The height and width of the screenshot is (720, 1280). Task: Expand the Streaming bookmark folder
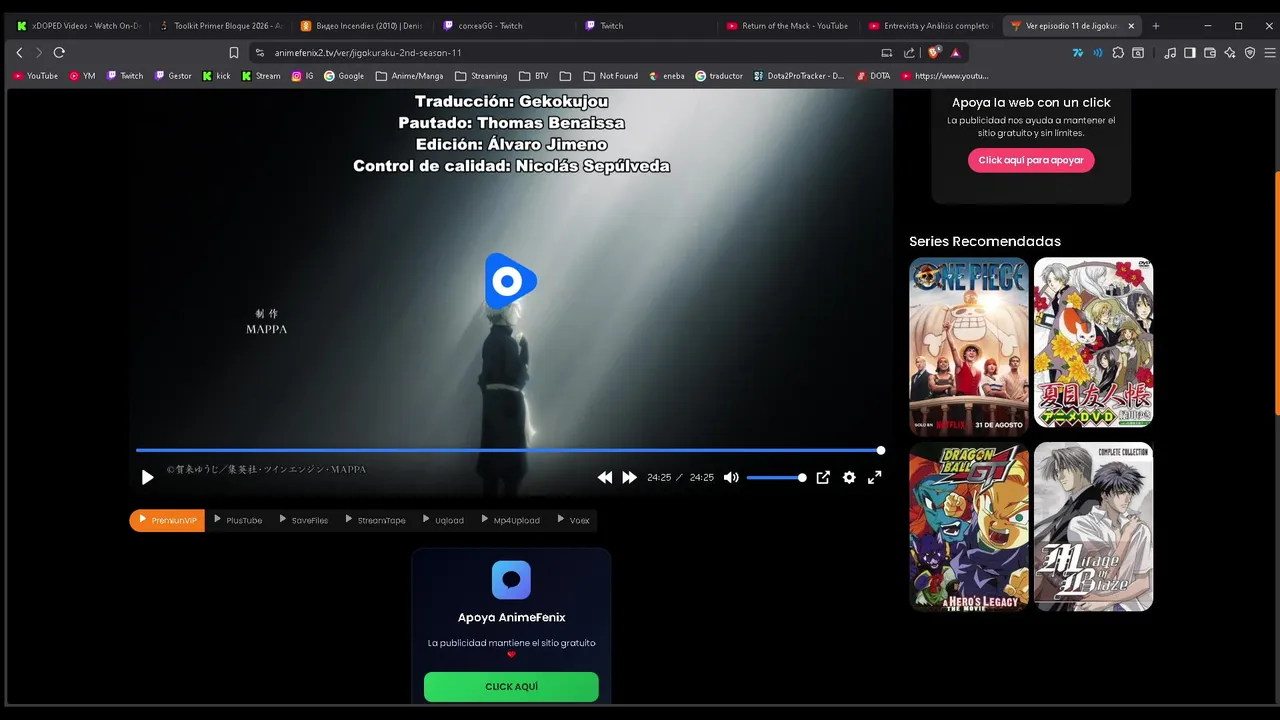coord(481,76)
